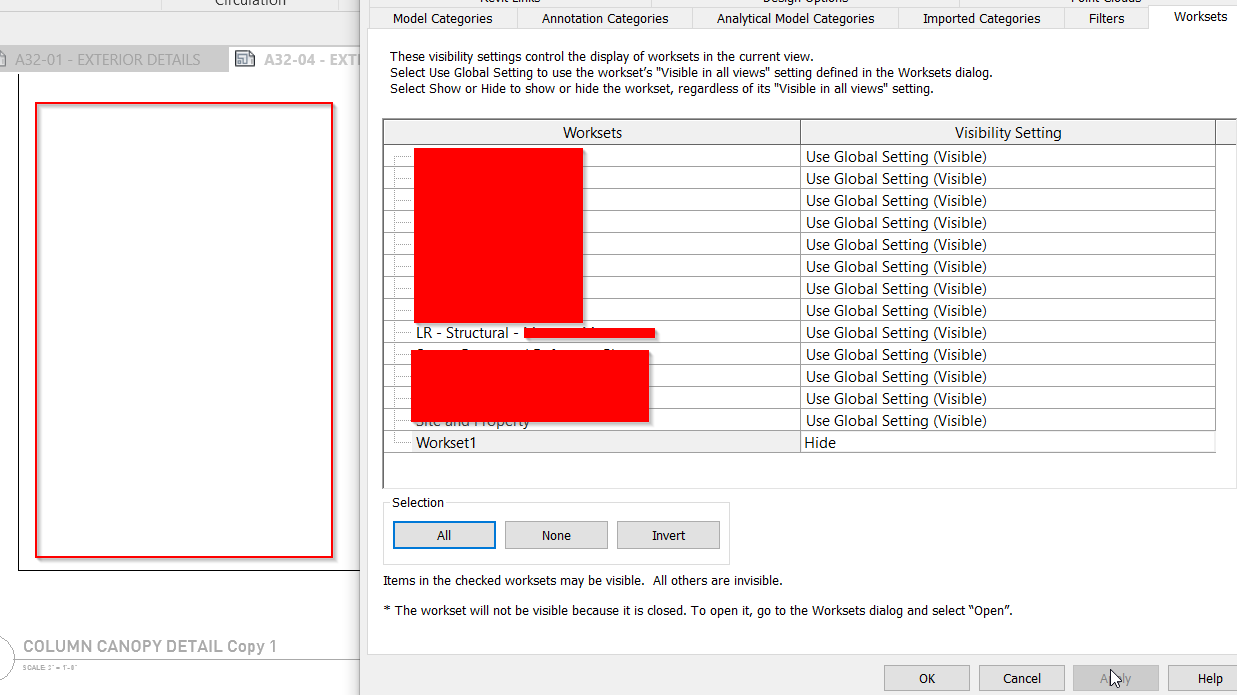Image resolution: width=1237 pixels, height=695 pixels.
Task: Click the All selection button
Action: point(444,535)
